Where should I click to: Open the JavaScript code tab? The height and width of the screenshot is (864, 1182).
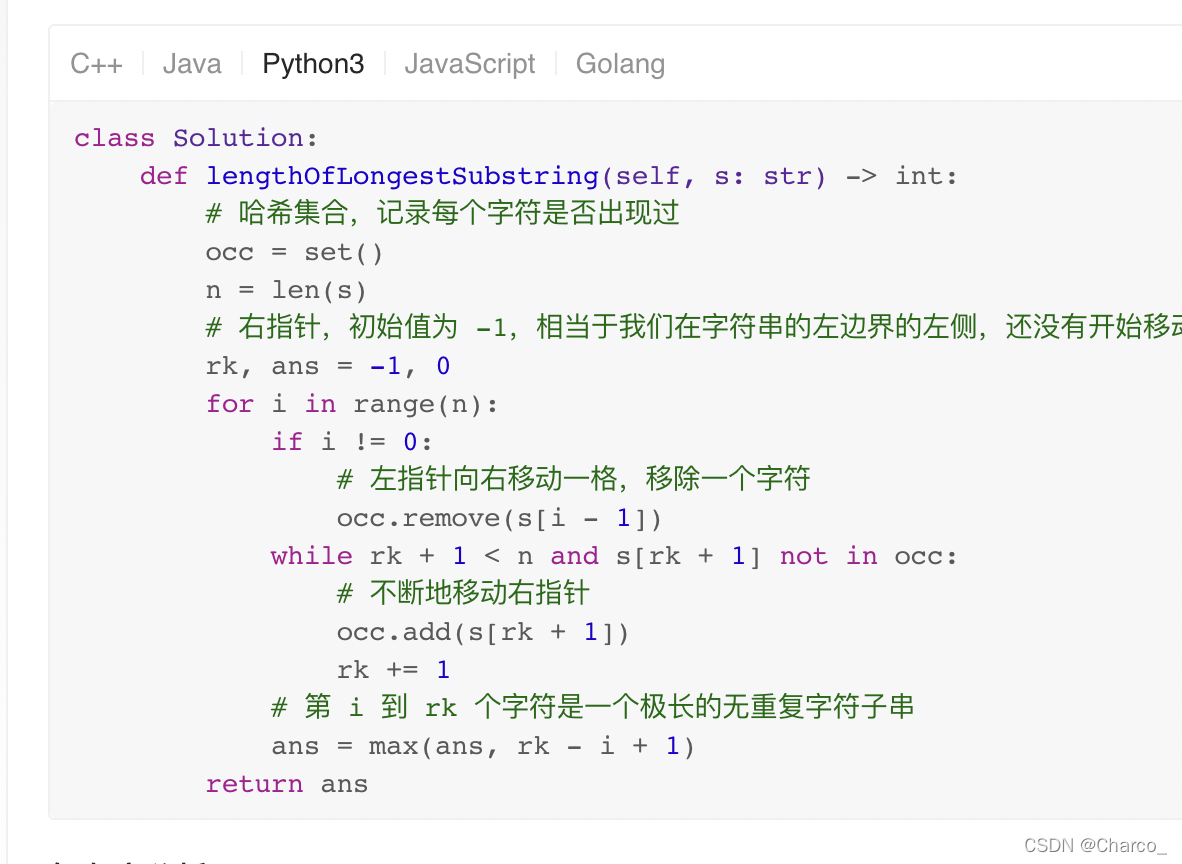(x=470, y=63)
